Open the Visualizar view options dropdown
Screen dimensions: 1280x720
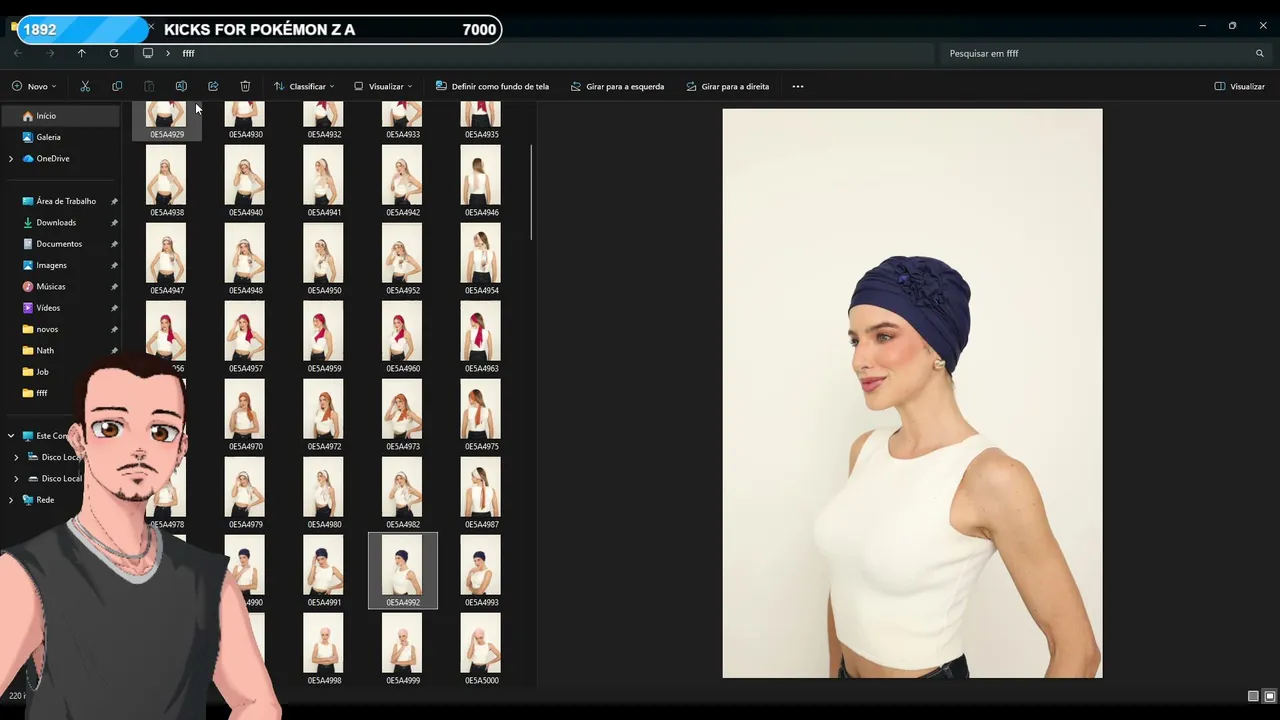pos(383,86)
